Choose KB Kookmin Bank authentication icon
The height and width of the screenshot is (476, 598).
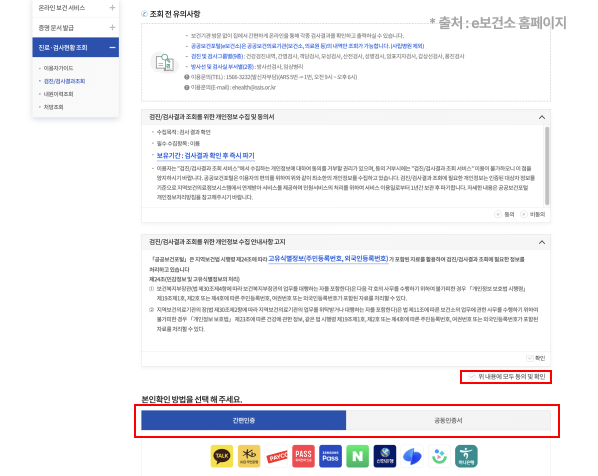tap(249, 456)
